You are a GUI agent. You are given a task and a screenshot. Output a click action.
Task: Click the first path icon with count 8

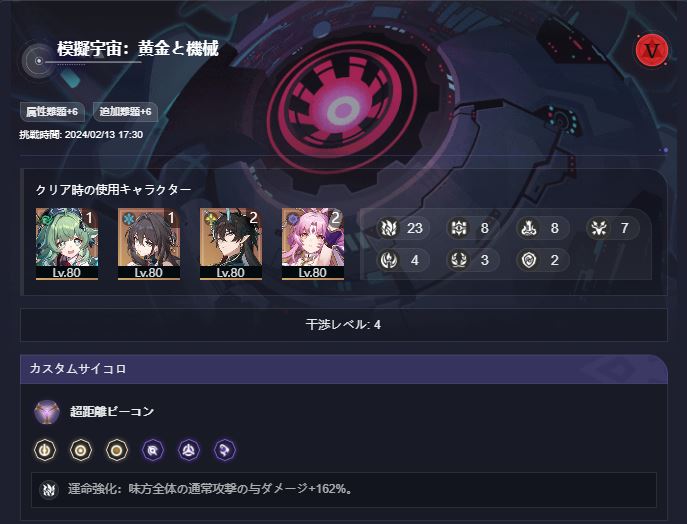click(459, 228)
